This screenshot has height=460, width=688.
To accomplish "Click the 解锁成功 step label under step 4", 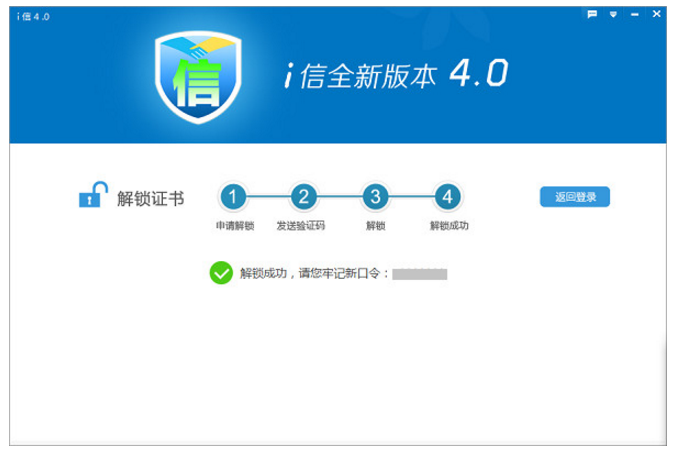I will coord(449,226).
